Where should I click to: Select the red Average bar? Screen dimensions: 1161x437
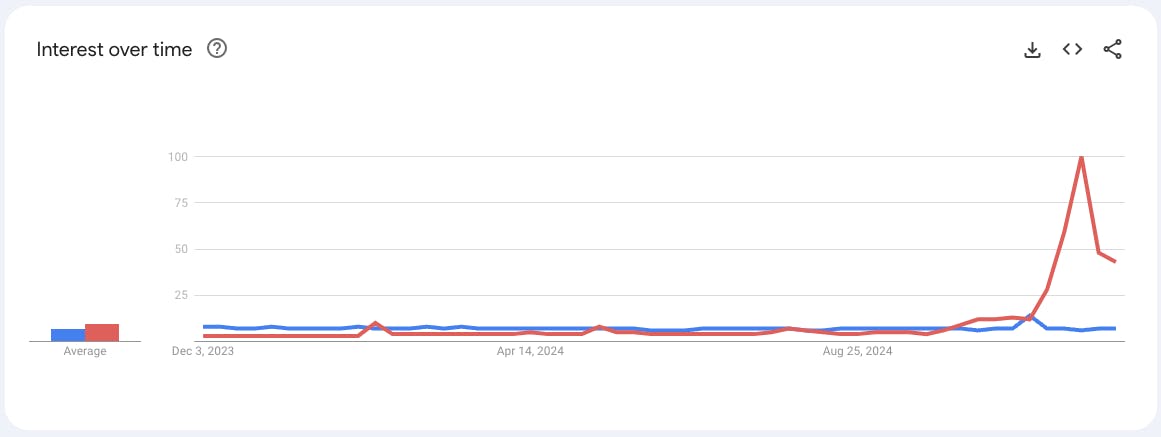(102, 333)
